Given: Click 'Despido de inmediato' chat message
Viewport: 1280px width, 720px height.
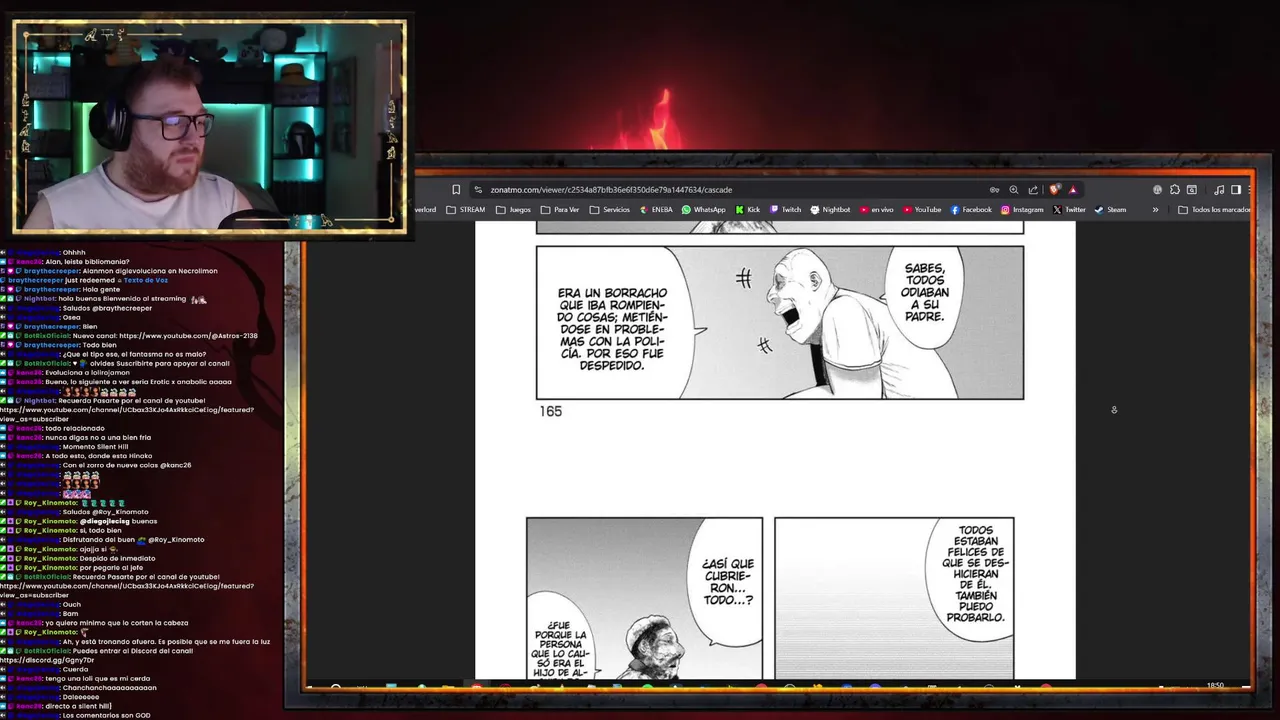Looking at the screenshot, I should [117, 558].
